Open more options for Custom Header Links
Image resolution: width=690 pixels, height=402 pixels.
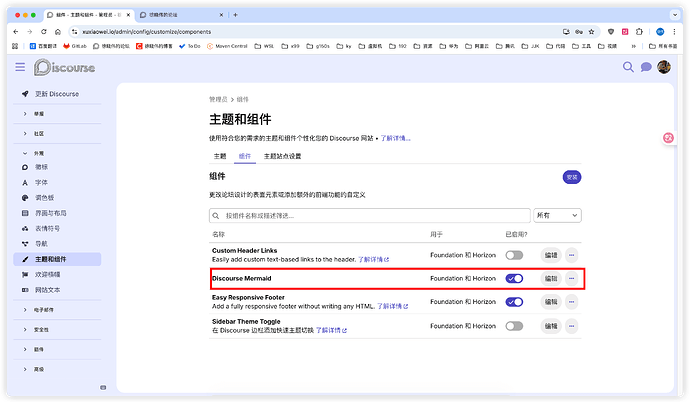point(571,255)
